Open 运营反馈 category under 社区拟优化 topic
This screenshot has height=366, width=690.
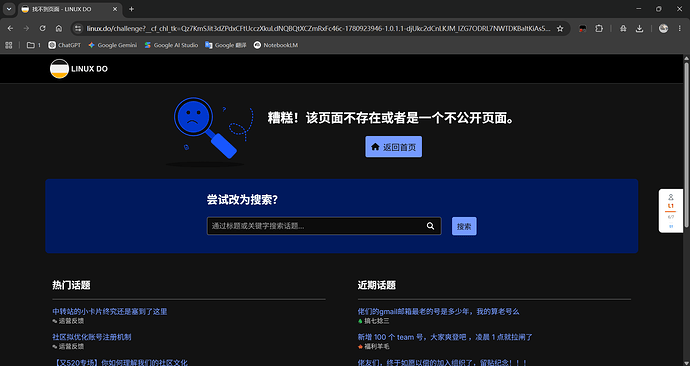click(x=68, y=347)
